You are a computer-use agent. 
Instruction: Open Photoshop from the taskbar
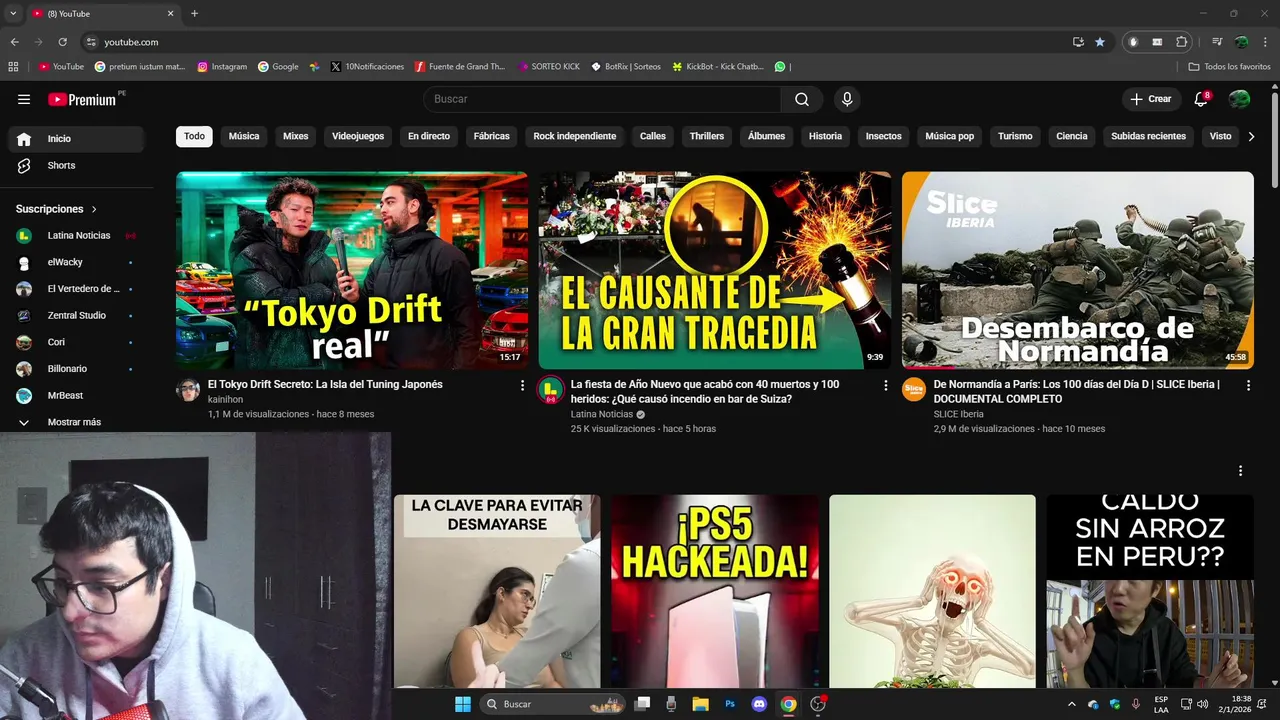730,704
